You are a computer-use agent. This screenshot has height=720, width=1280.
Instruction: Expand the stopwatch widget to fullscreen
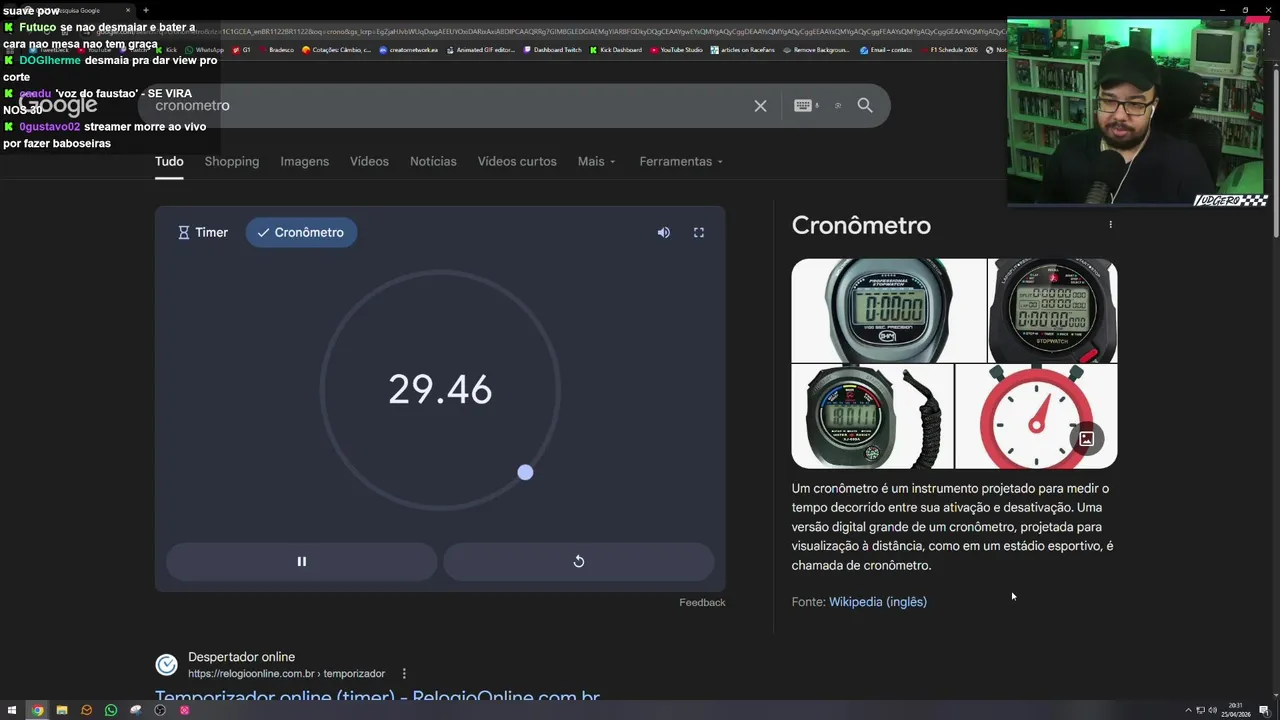pyautogui.click(x=699, y=232)
